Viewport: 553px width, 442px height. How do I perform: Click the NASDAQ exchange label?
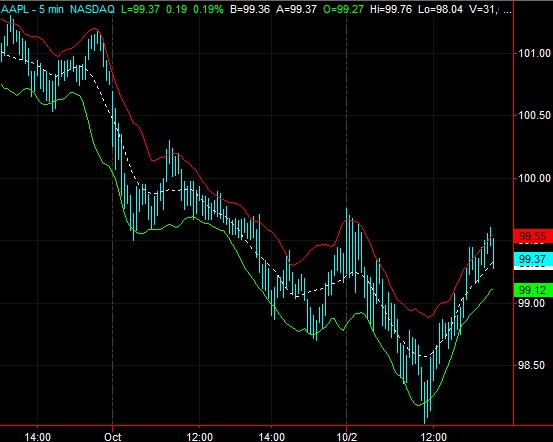click(92, 9)
